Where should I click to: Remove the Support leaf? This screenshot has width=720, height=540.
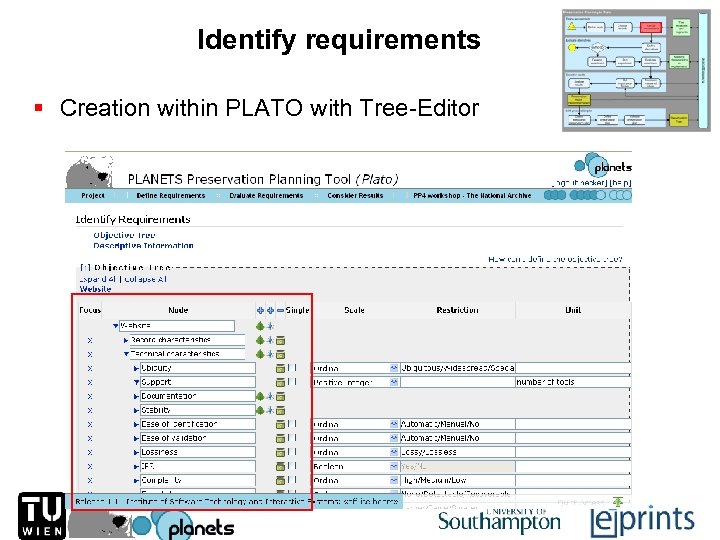point(281,382)
